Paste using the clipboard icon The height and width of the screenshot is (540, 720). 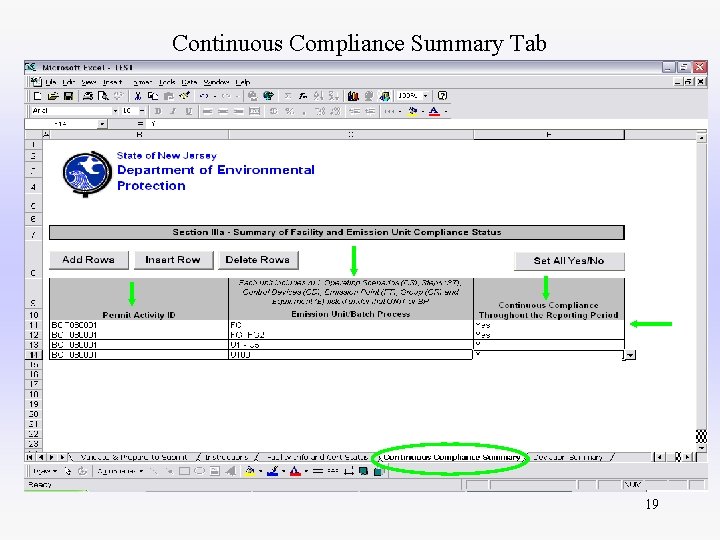tap(169, 96)
